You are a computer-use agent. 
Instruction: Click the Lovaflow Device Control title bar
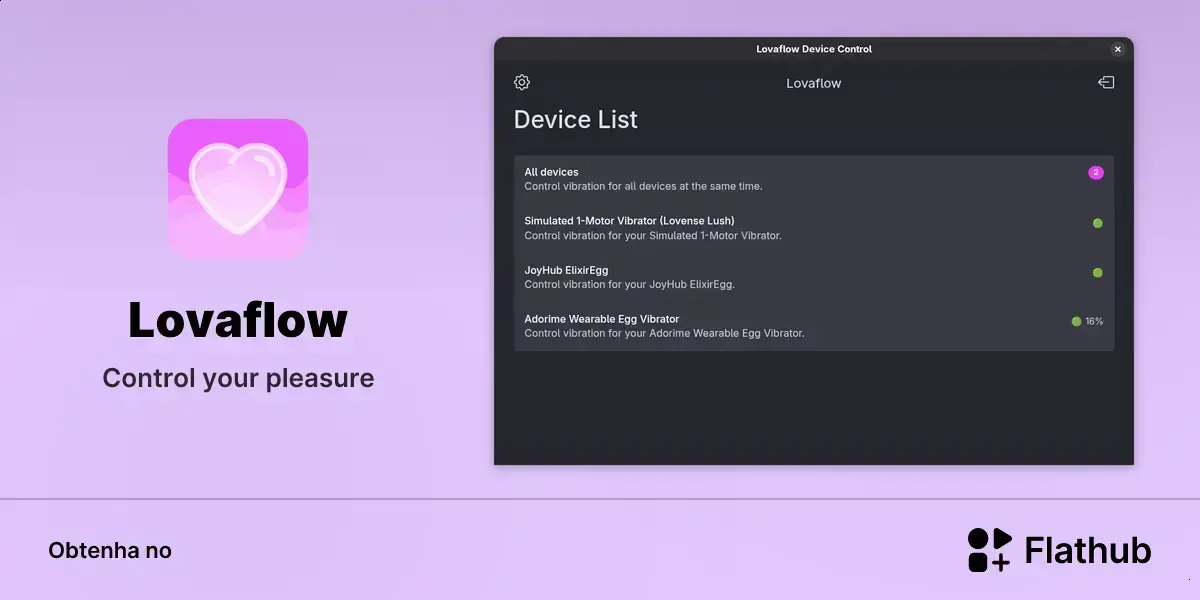pyautogui.click(x=814, y=49)
